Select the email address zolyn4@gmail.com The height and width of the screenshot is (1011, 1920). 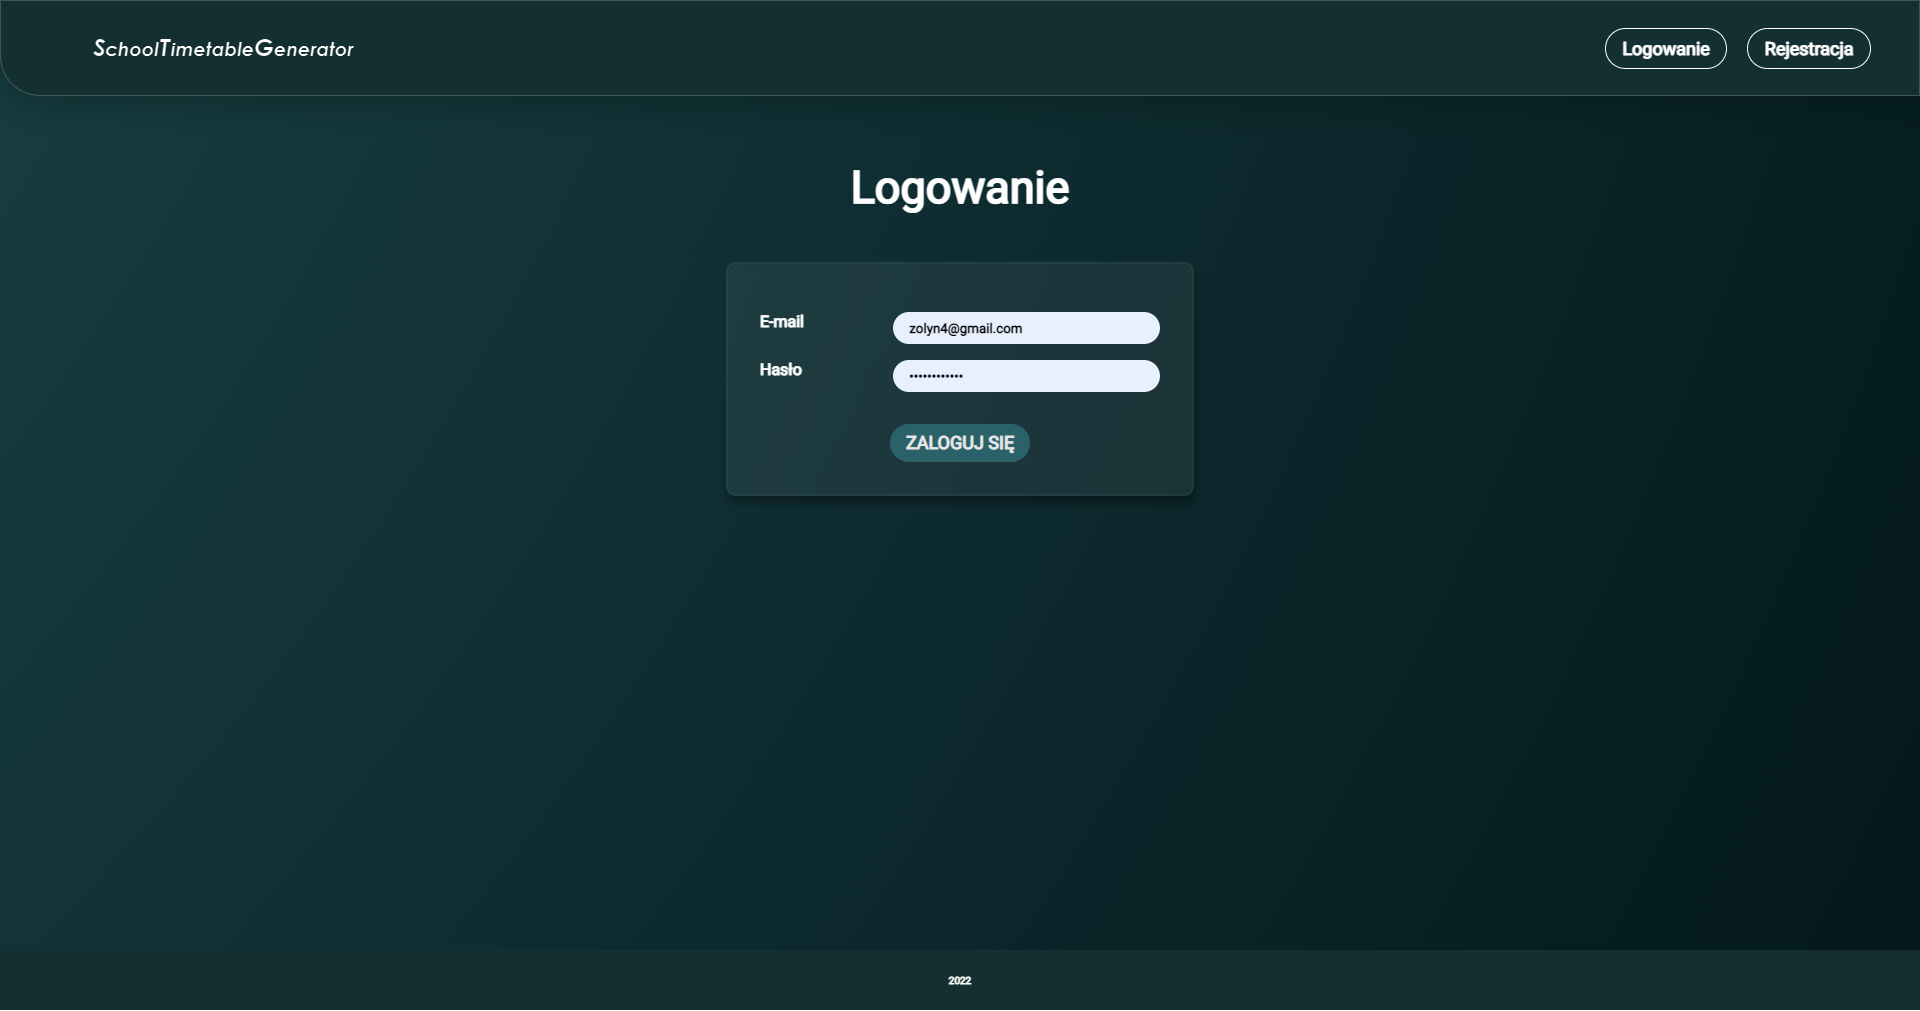point(964,328)
